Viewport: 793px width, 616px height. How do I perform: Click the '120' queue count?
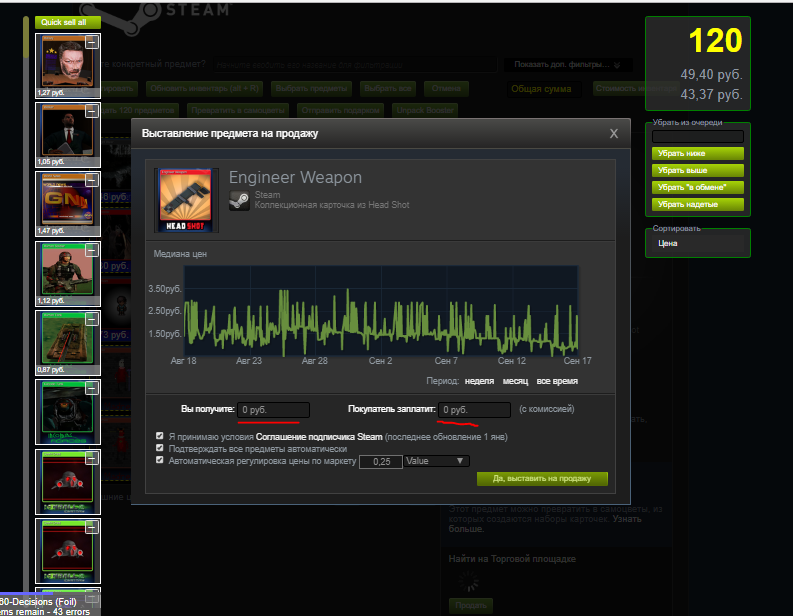coord(716,40)
